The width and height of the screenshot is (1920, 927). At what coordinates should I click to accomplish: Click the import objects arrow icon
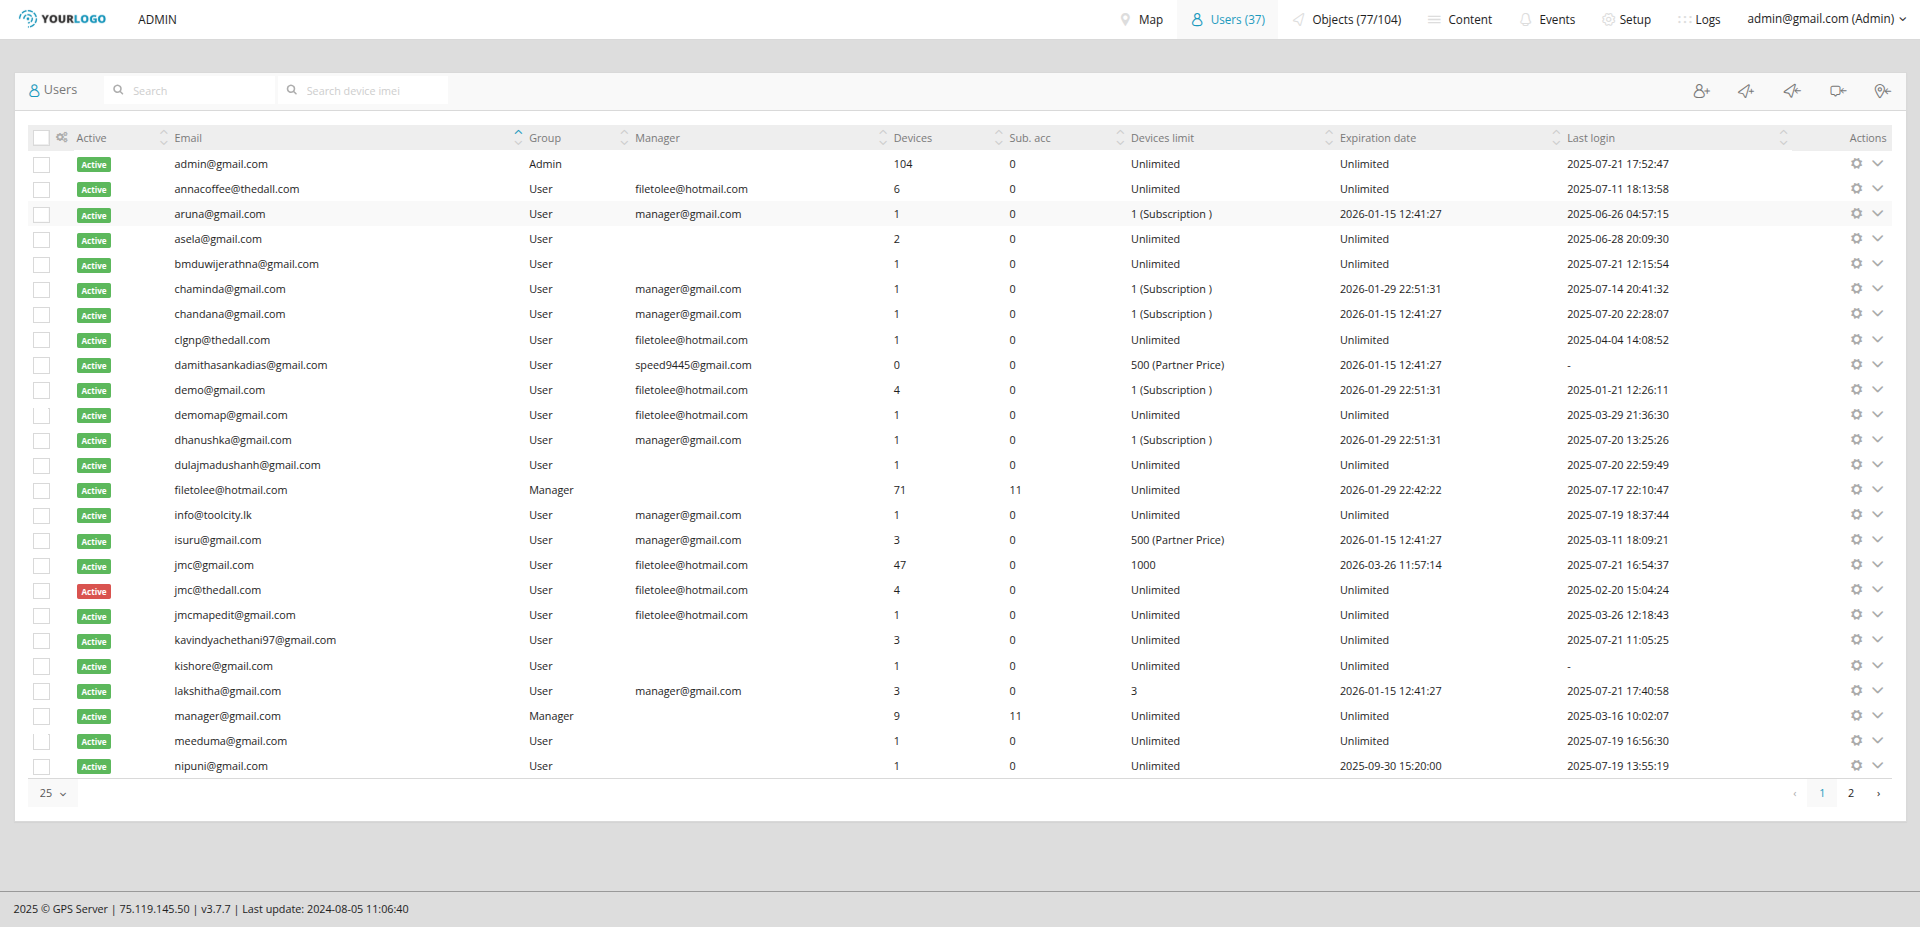tap(1792, 91)
